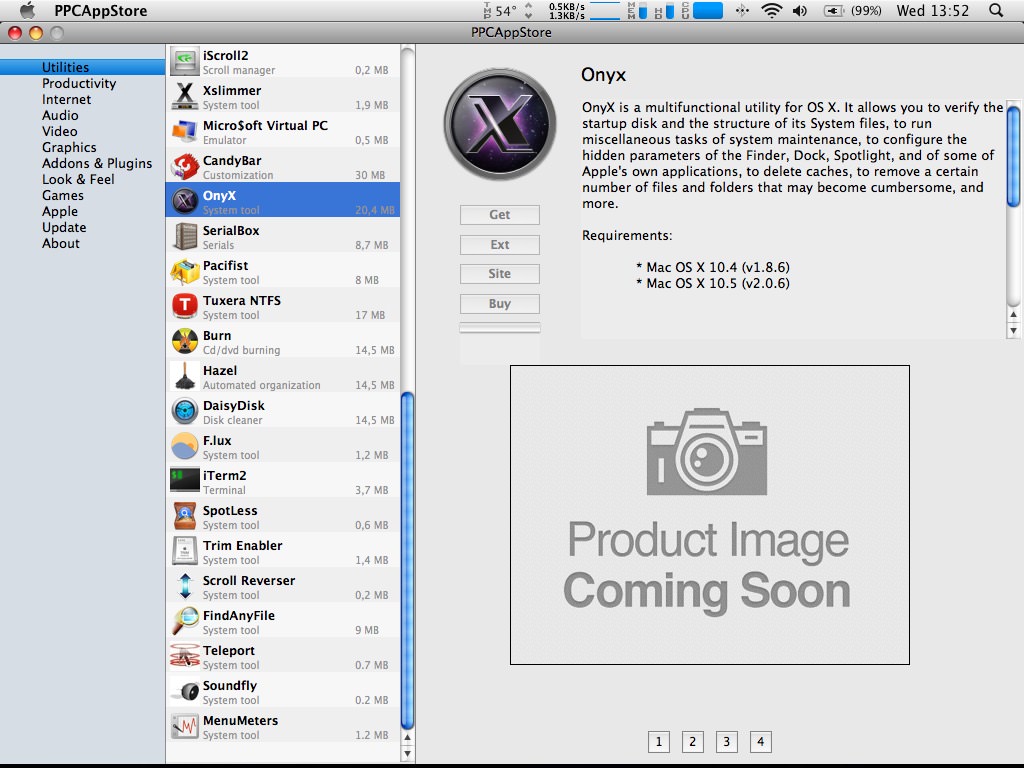Screen dimensions: 1024x768
Task: Click the Get button
Action: (x=500, y=215)
